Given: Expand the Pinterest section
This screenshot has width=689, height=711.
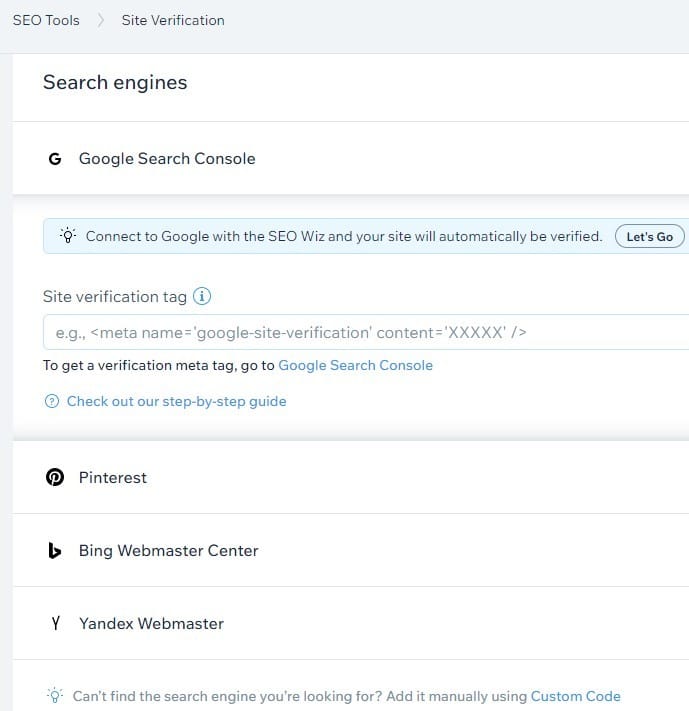Looking at the screenshot, I should pyautogui.click(x=351, y=477).
